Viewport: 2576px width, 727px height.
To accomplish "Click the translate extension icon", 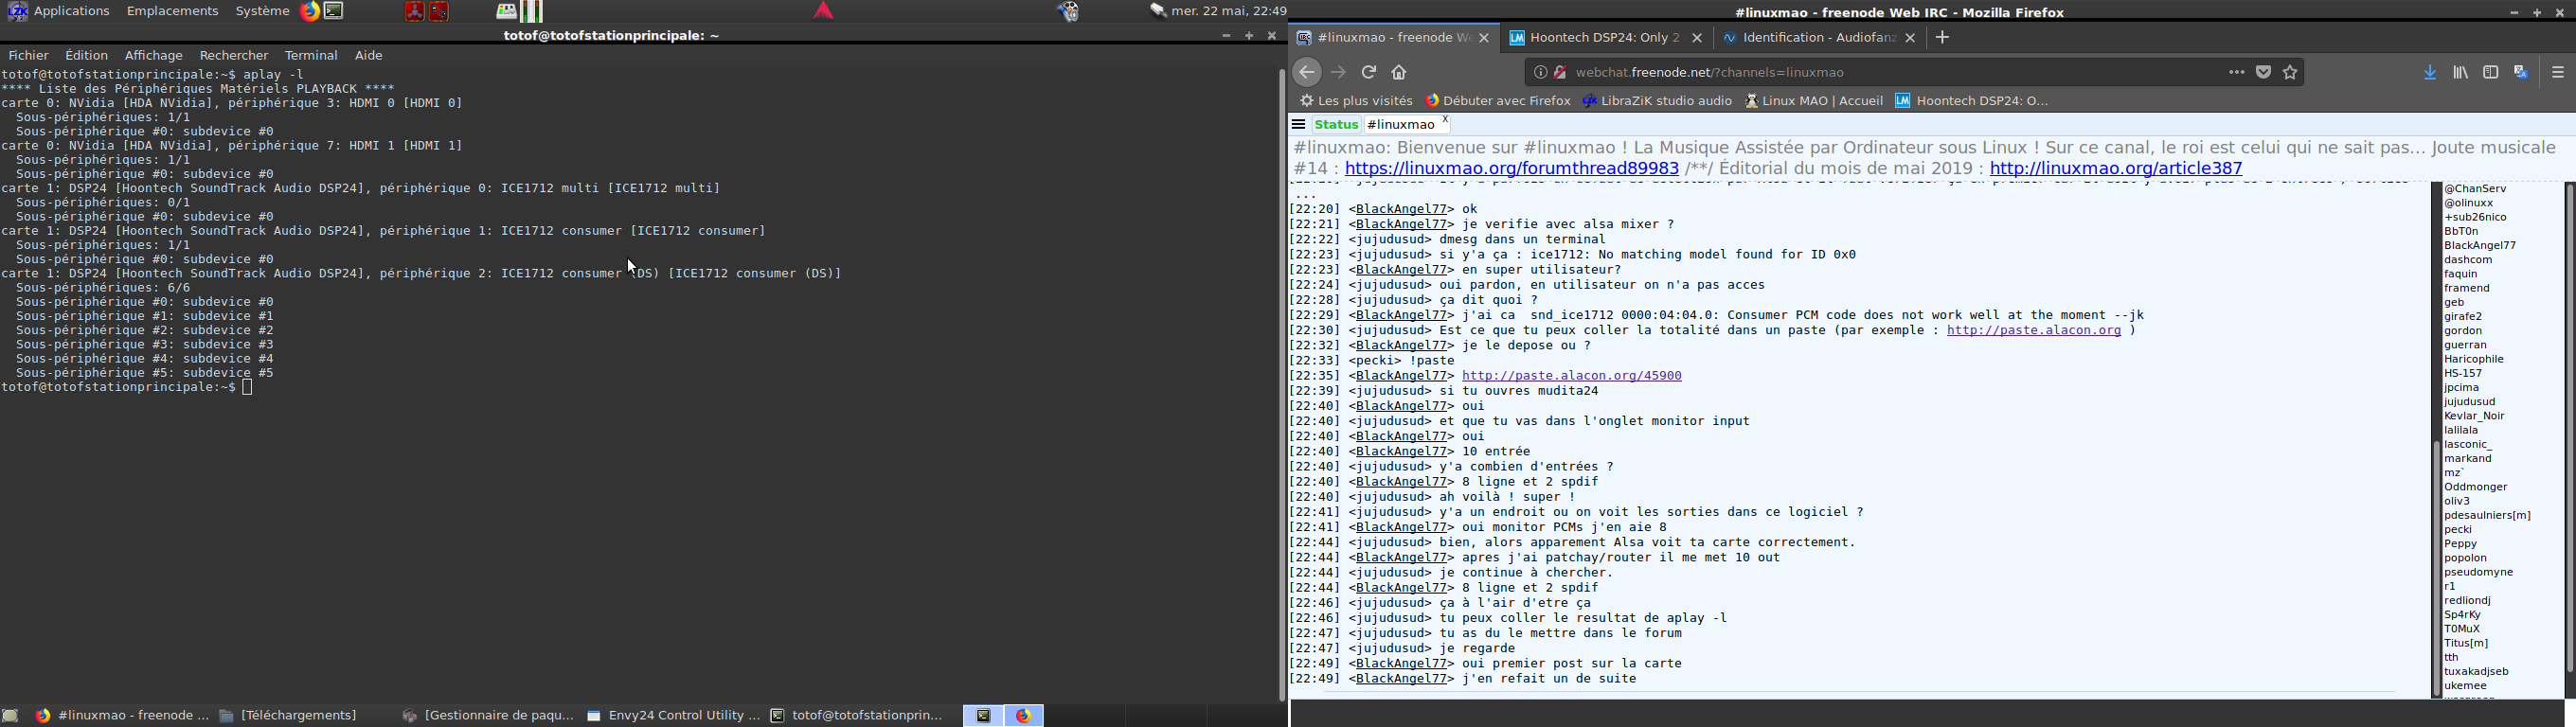I will tap(2521, 73).
